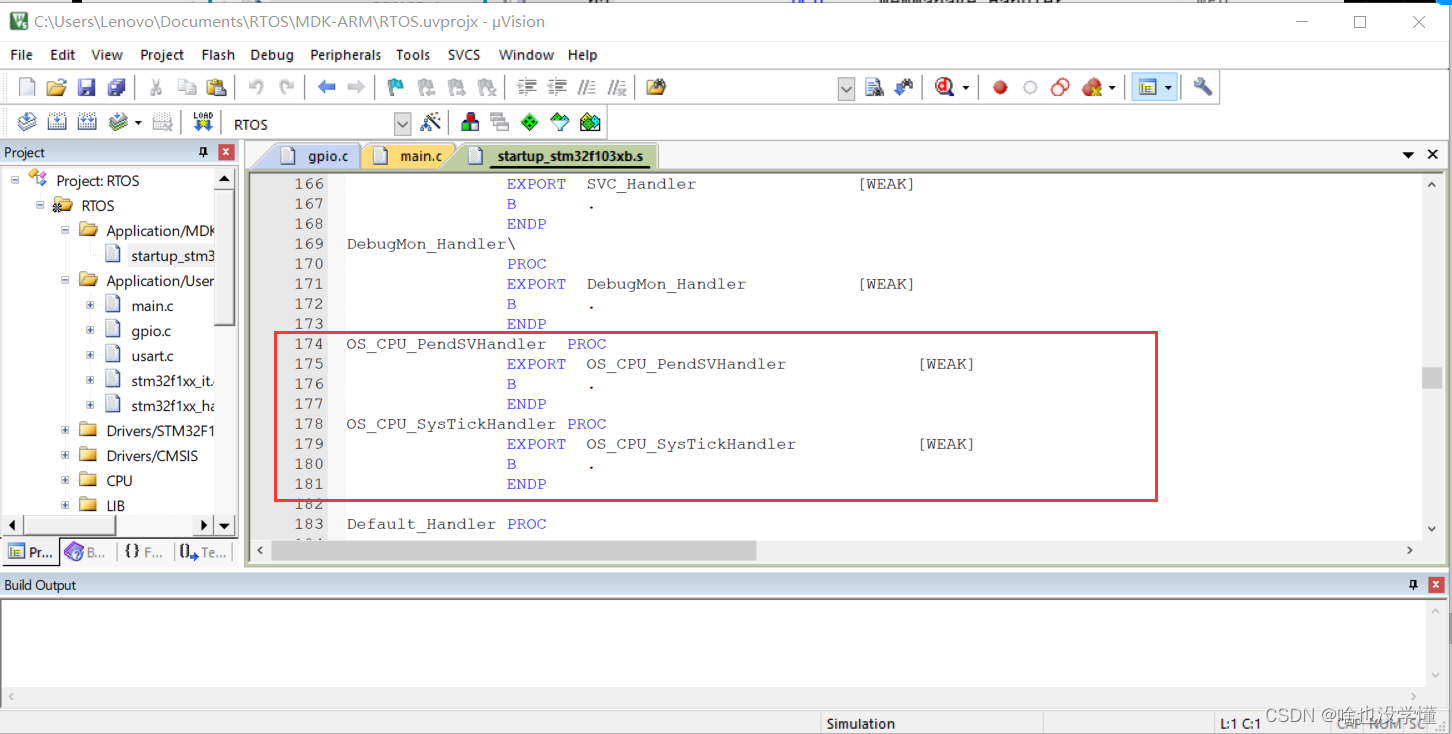Pin the Project panel
The image size is (1452, 734).
[204, 152]
